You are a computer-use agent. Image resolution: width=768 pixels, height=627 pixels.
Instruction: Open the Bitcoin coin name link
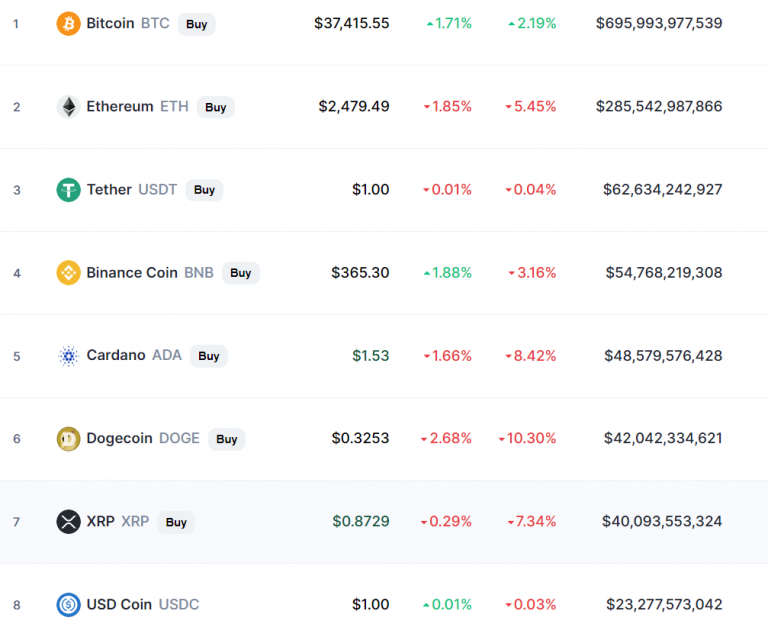click(x=110, y=23)
